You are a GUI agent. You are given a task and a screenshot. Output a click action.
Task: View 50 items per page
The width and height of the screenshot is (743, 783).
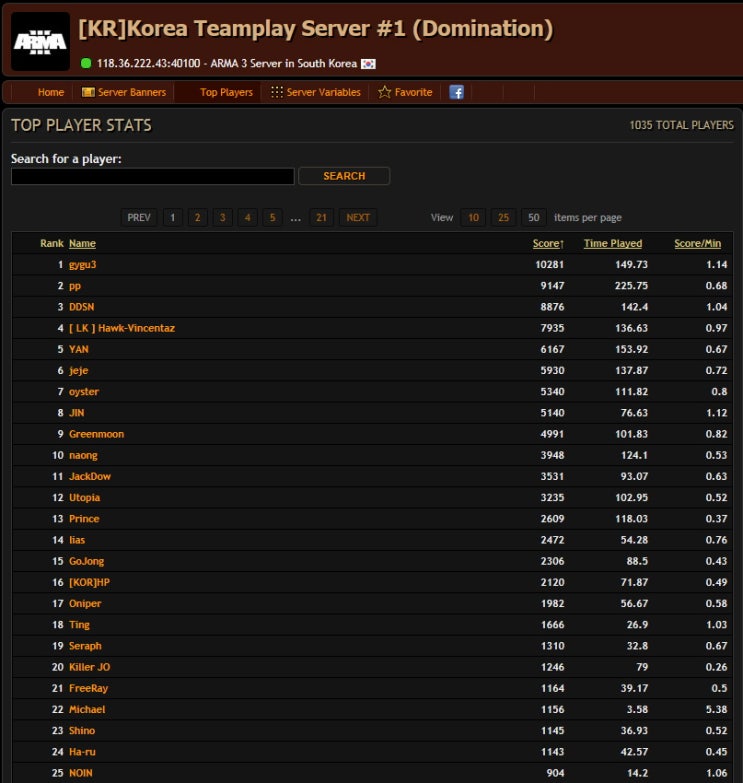pos(534,218)
